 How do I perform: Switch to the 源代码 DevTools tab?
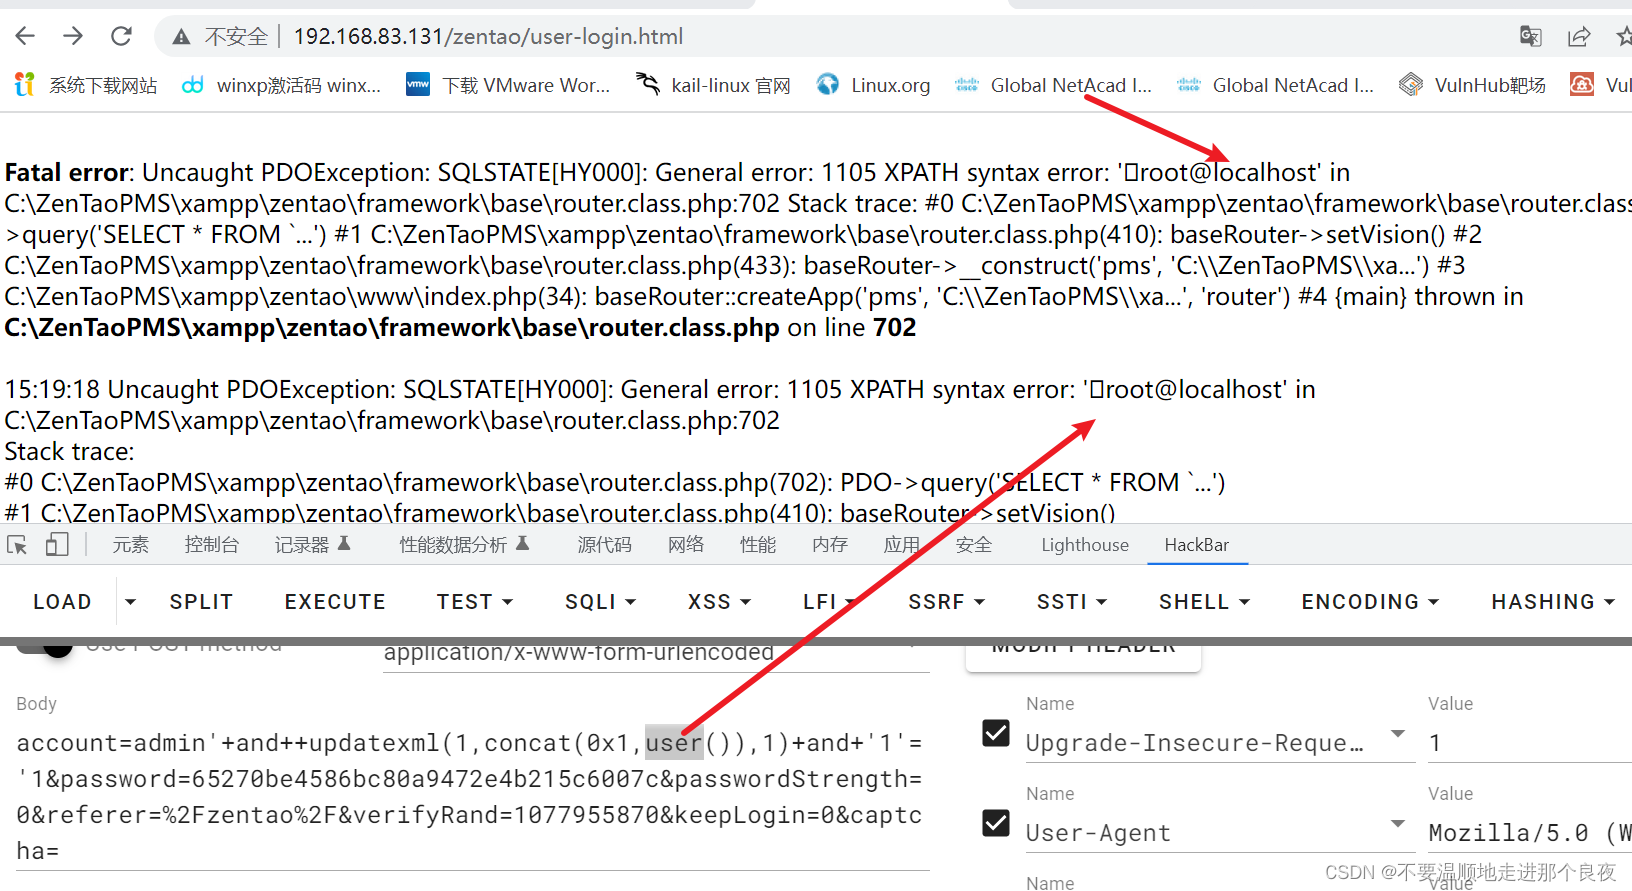tap(605, 545)
